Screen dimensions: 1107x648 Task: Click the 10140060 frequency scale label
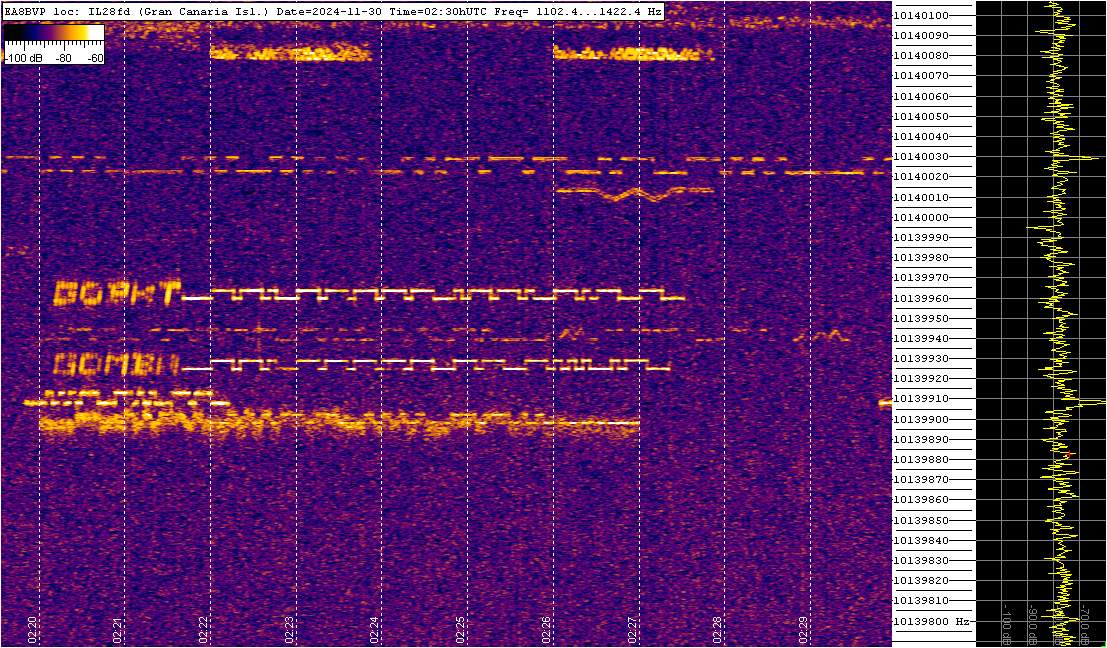click(921, 96)
